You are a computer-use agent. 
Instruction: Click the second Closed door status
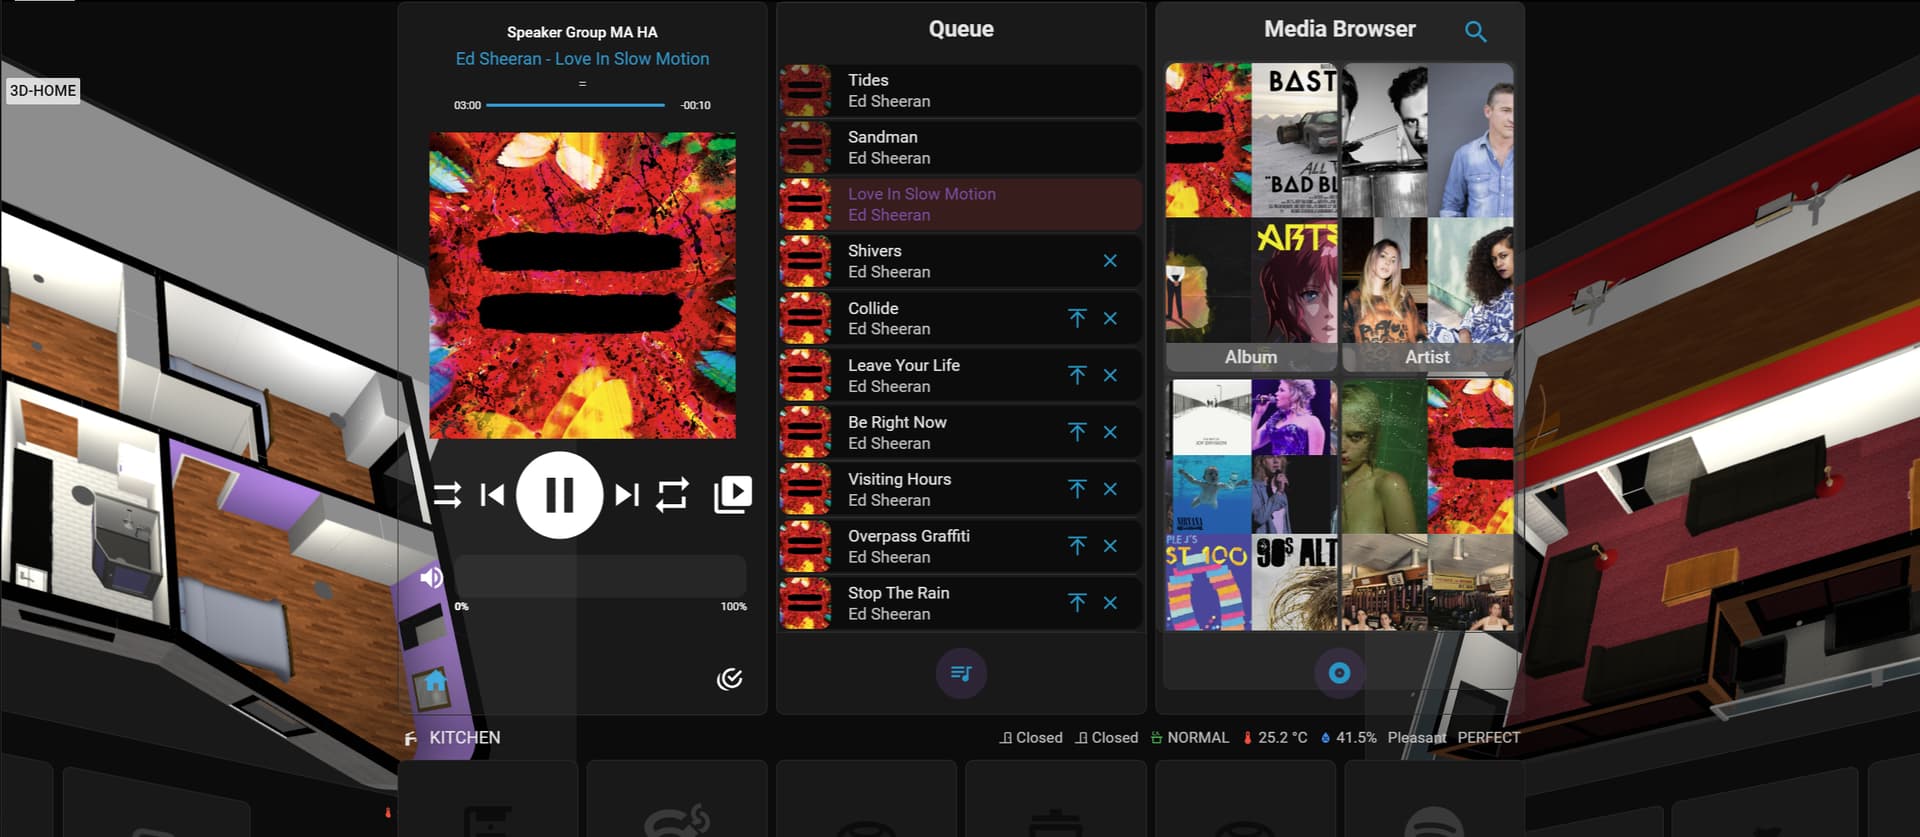point(1107,738)
